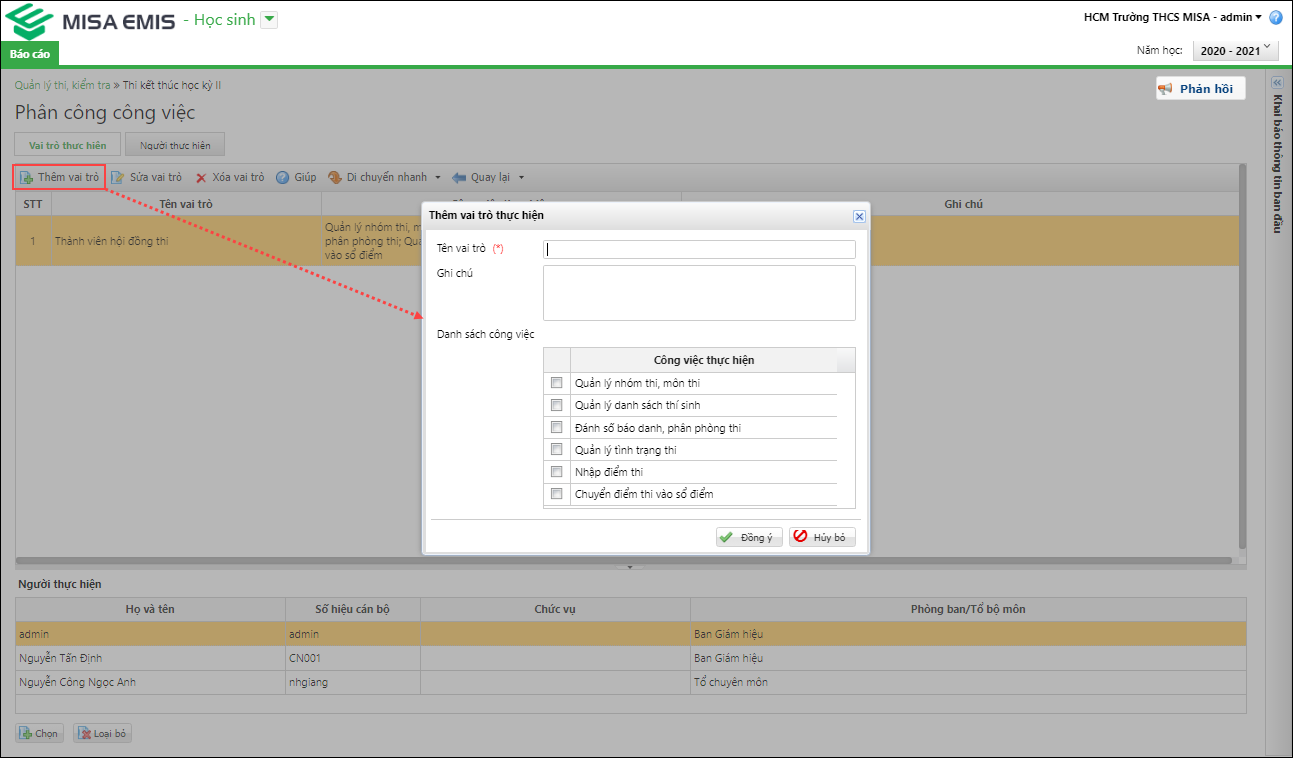
Task: Focus the Ghi chú text area
Action: (x=699, y=293)
